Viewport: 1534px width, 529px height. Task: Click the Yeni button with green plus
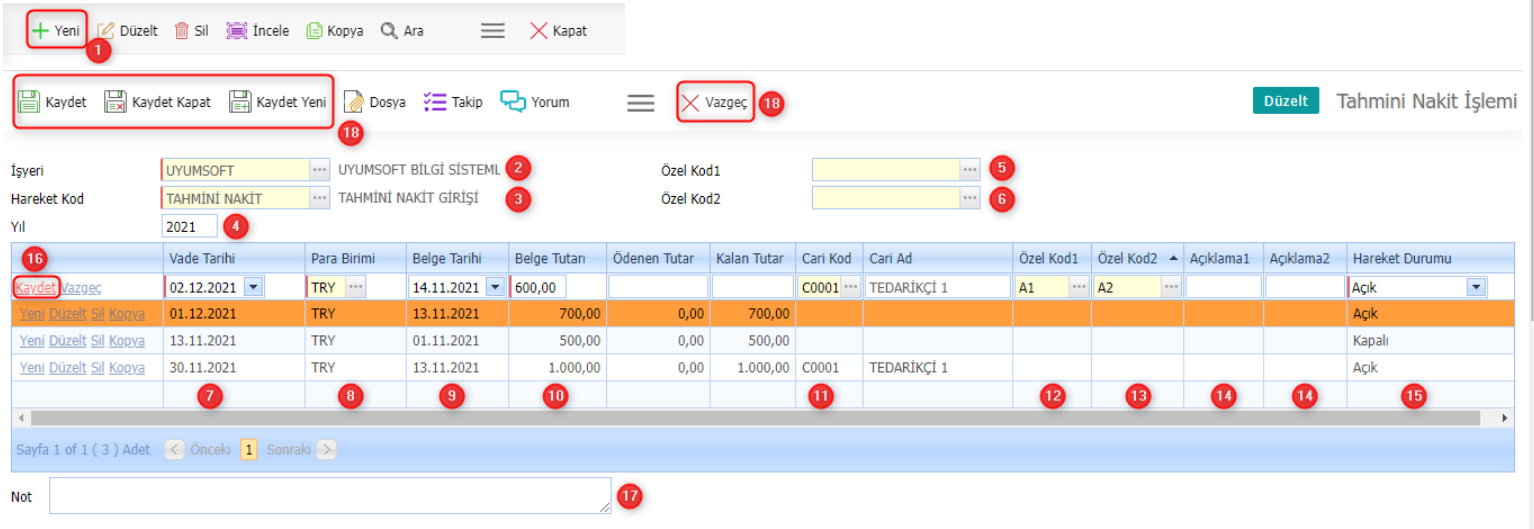click(x=56, y=31)
